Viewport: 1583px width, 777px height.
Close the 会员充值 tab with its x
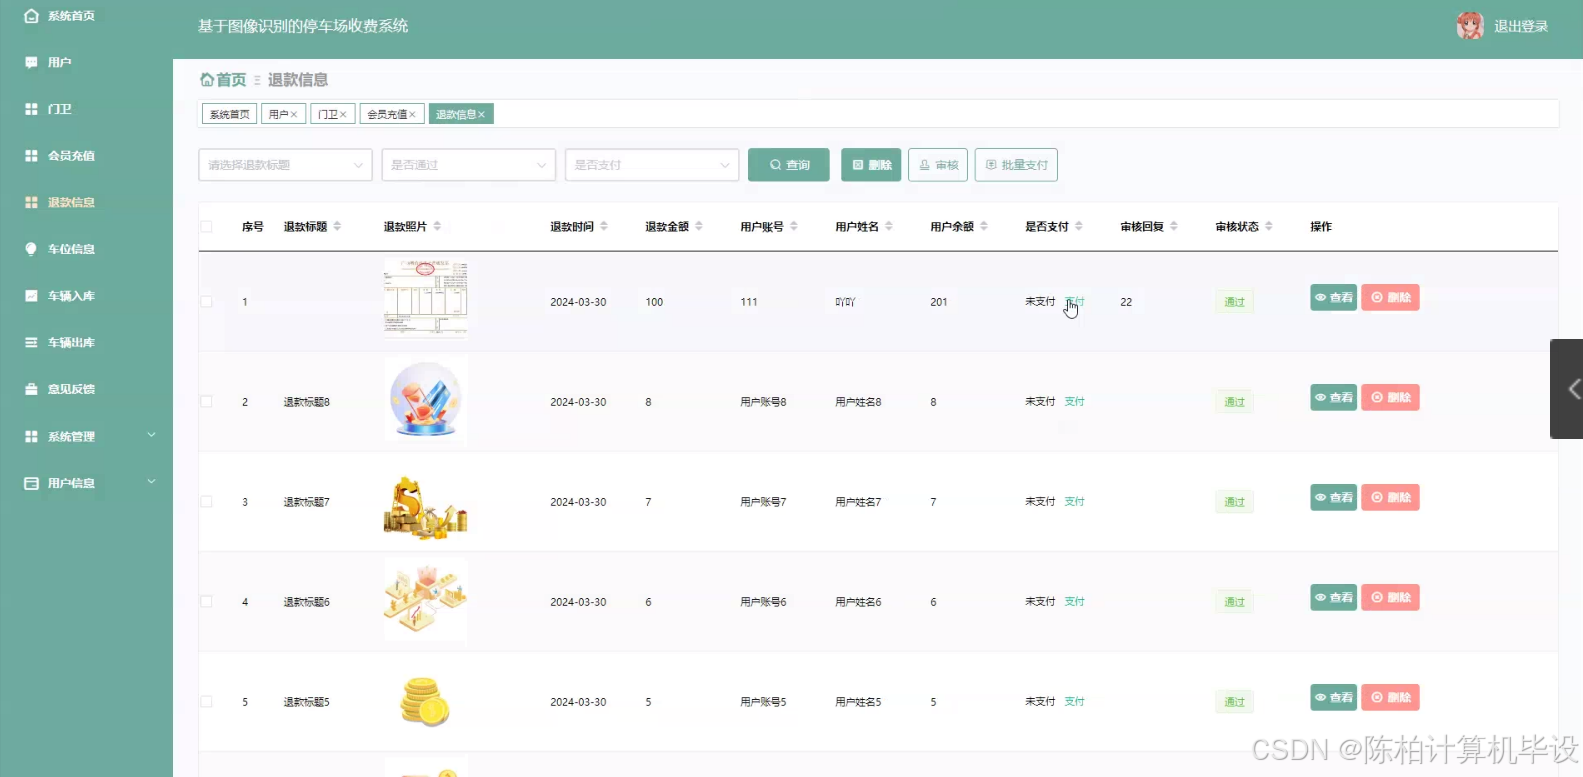412,115
